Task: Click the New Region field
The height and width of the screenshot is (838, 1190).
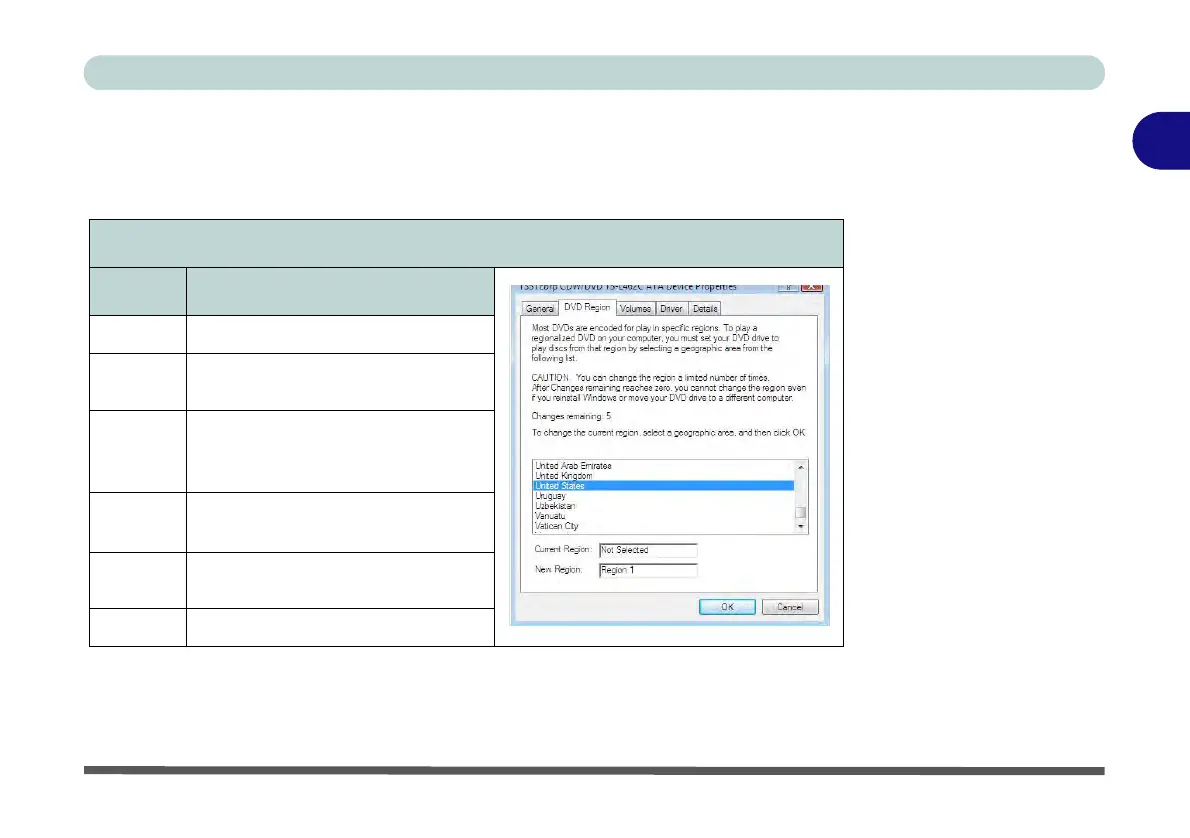Action: click(x=647, y=570)
